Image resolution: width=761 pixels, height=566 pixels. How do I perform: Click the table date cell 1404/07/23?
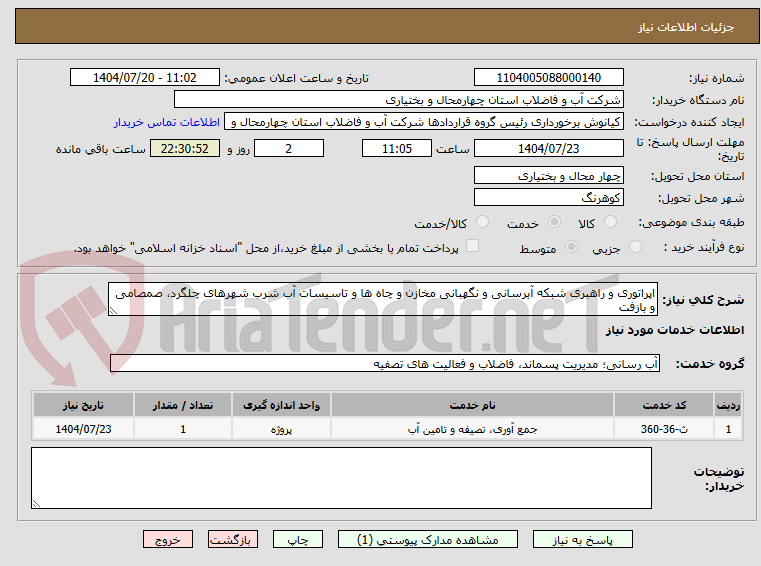(83, 429)
